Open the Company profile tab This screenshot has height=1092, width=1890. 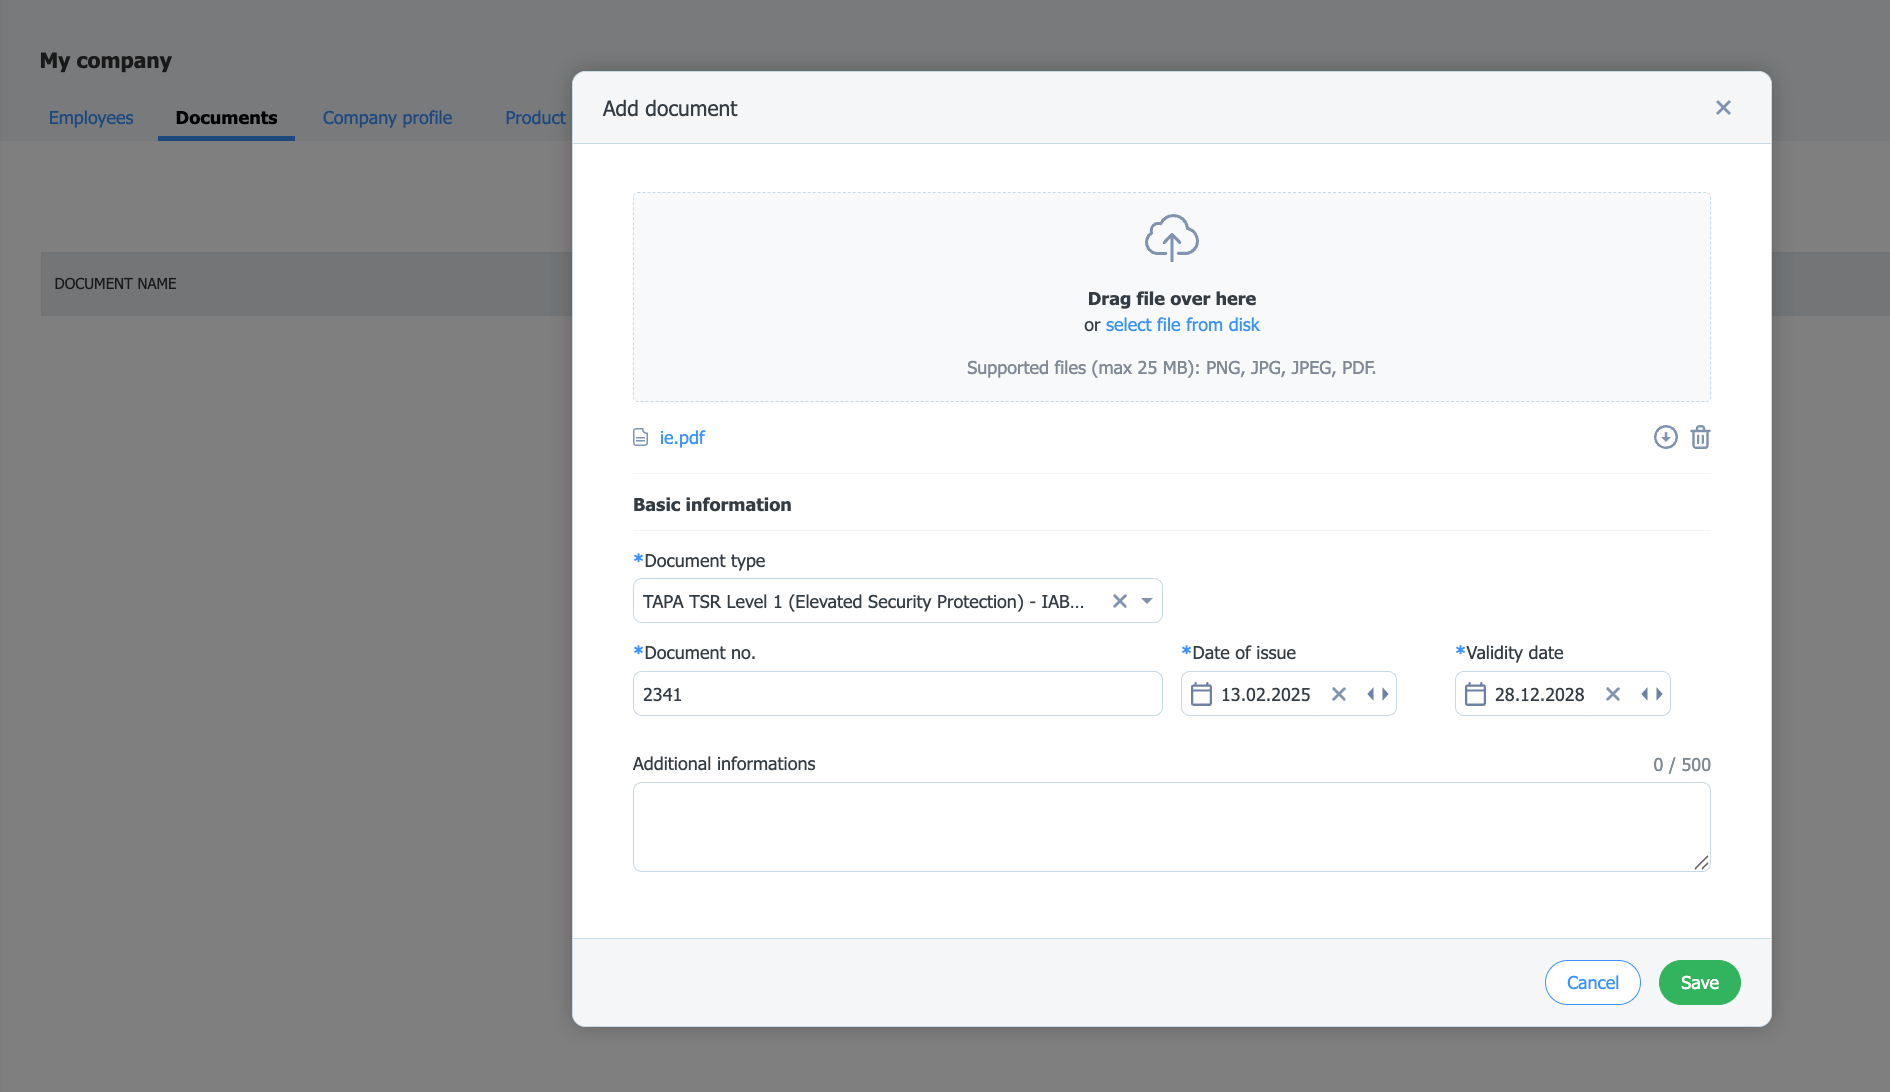point(387,118)
